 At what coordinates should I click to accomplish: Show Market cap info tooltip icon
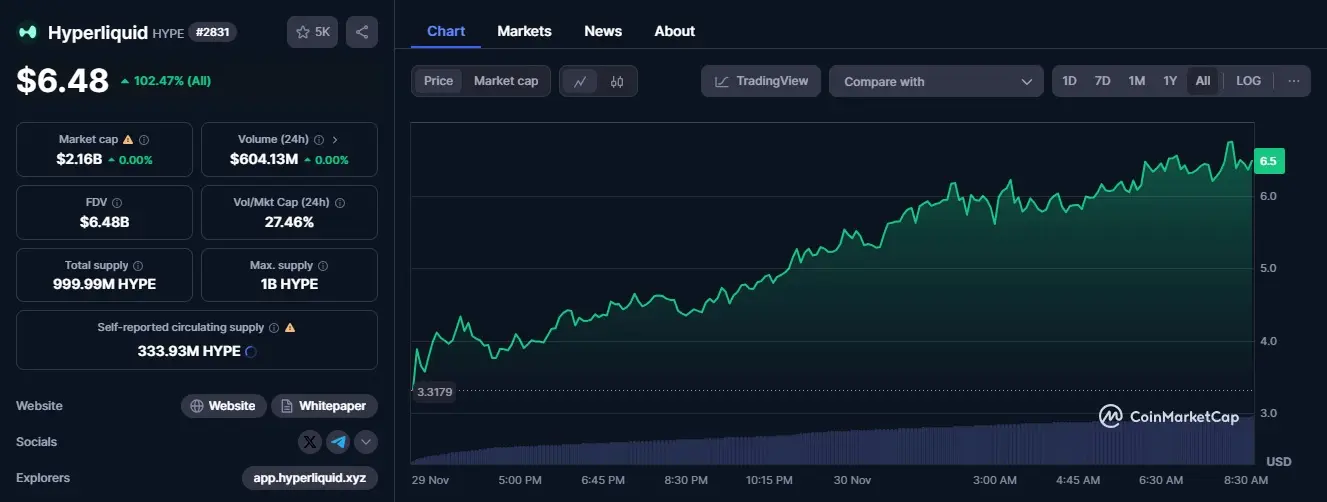point(144,140)
